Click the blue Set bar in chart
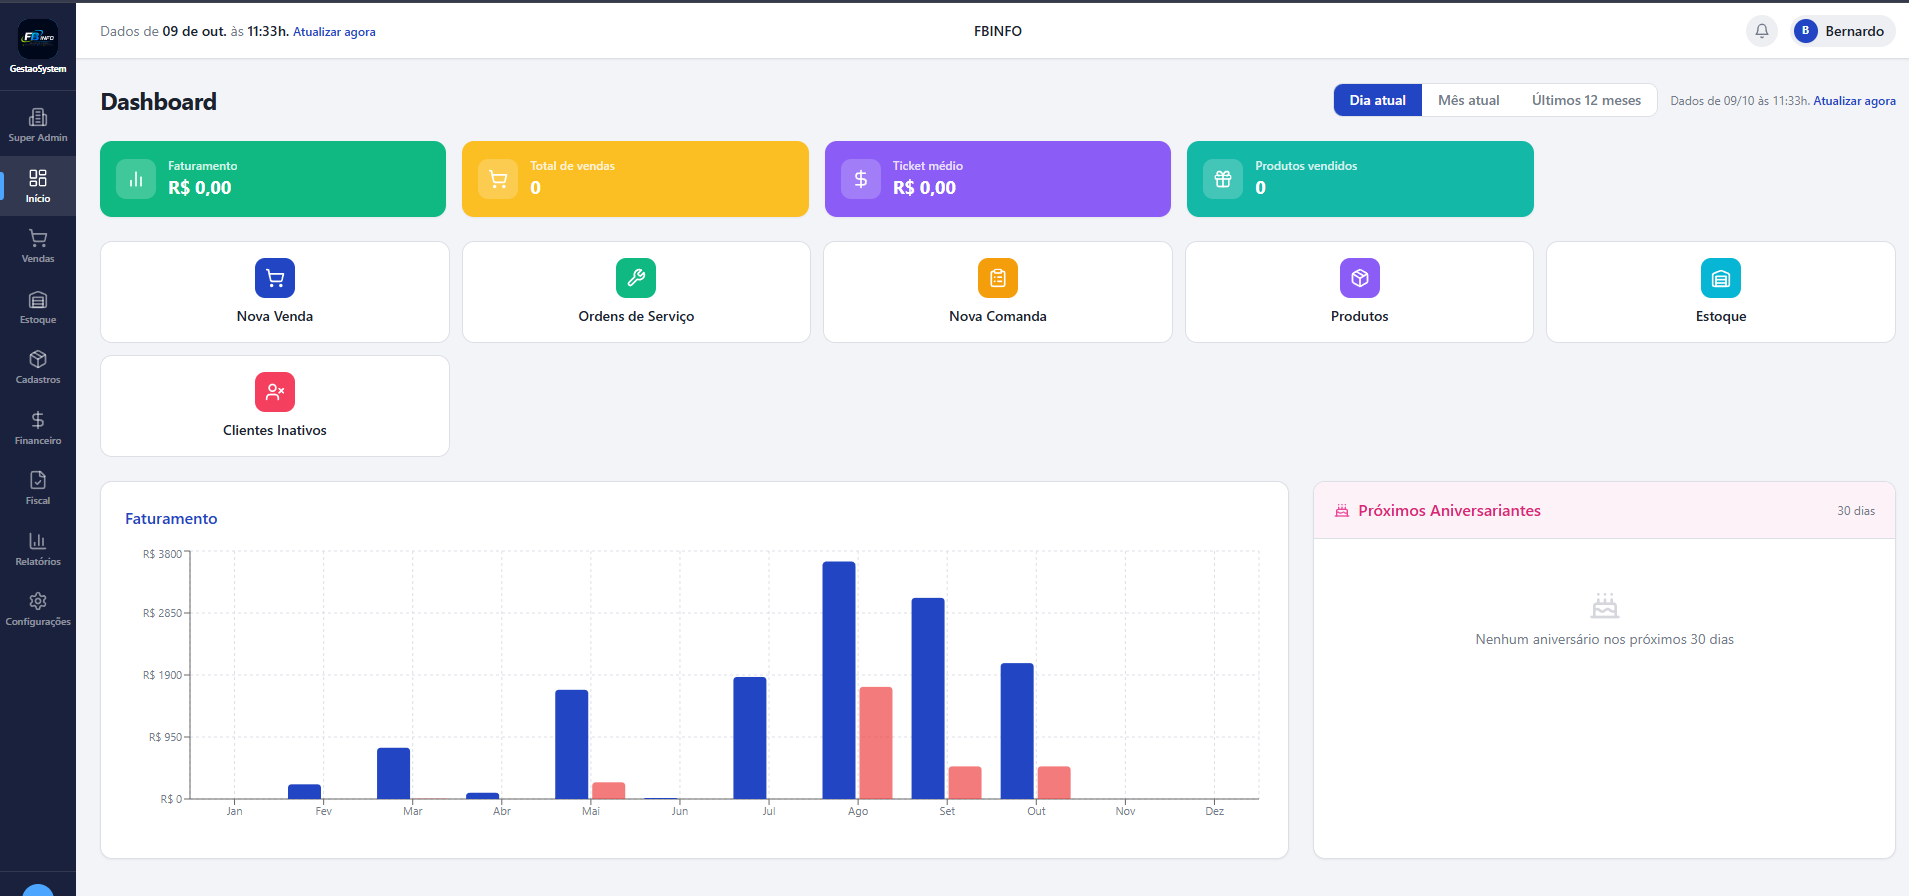The height and width of the screenshot is (896, 1909). [x=928, y=698]
